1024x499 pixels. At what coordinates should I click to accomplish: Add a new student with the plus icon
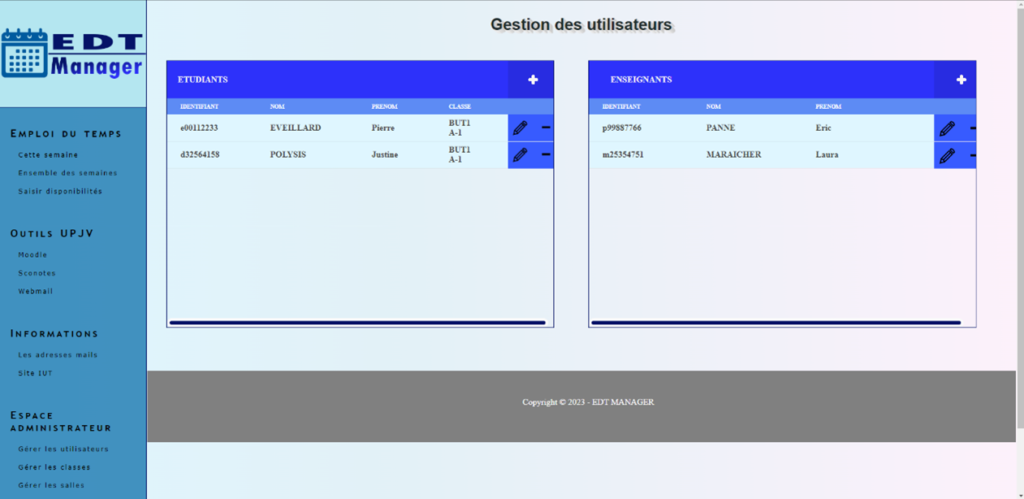click(x=533, y=80)
